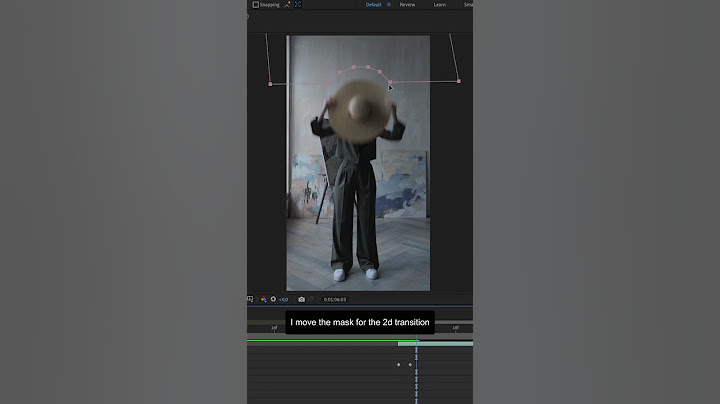This screenshot has height=404, width=720.
Task: Click the show snapshot icon next to the camera
Action: [x=311, y=299]
